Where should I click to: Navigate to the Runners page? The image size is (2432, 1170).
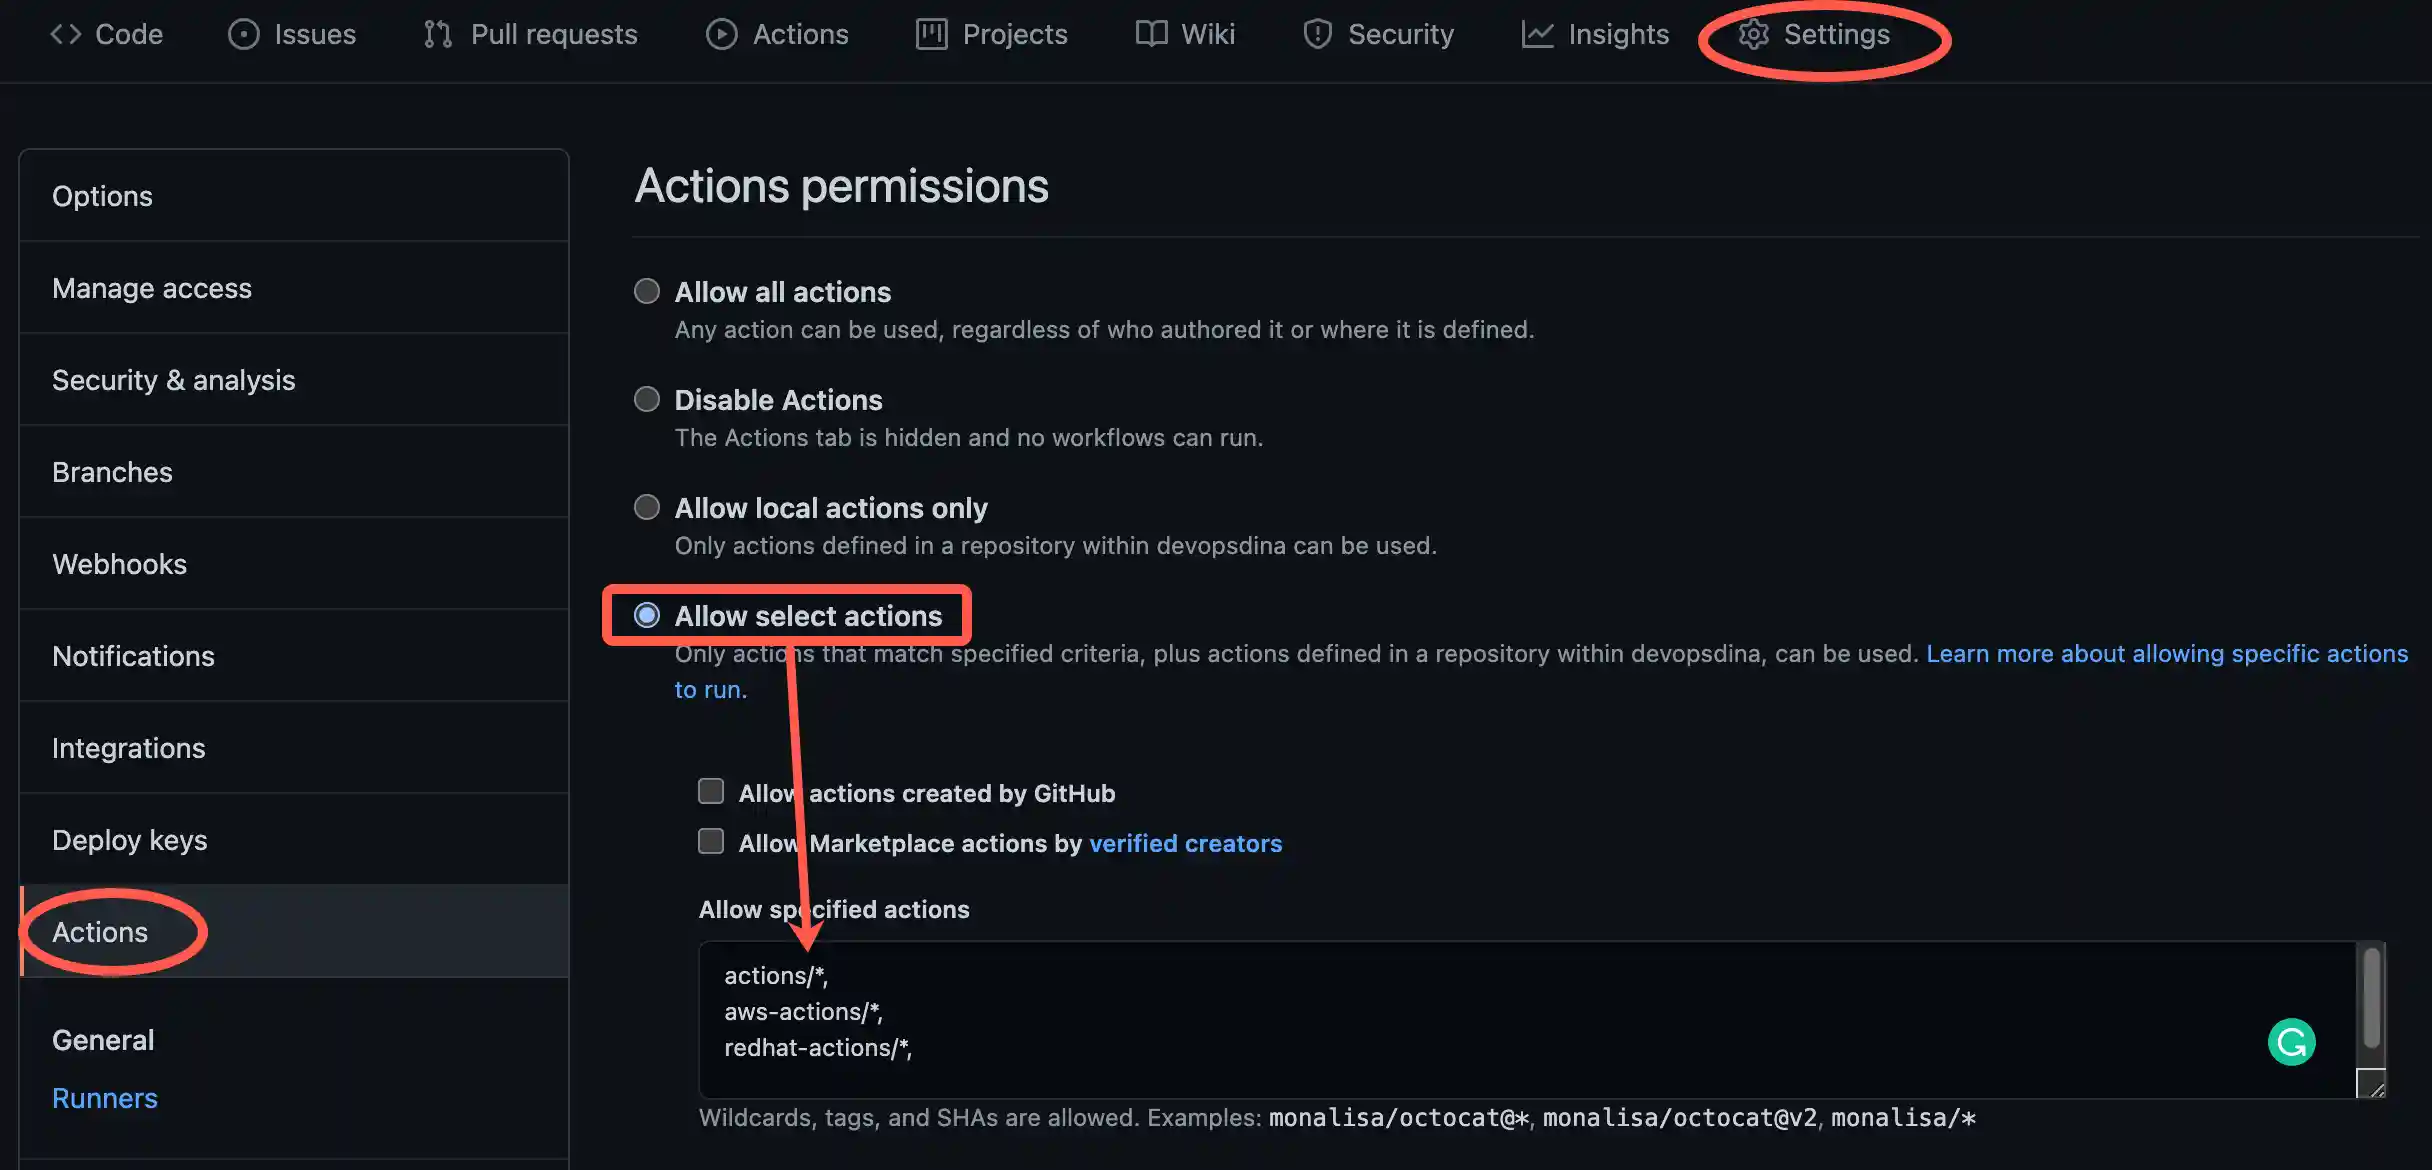(104, 1097)
